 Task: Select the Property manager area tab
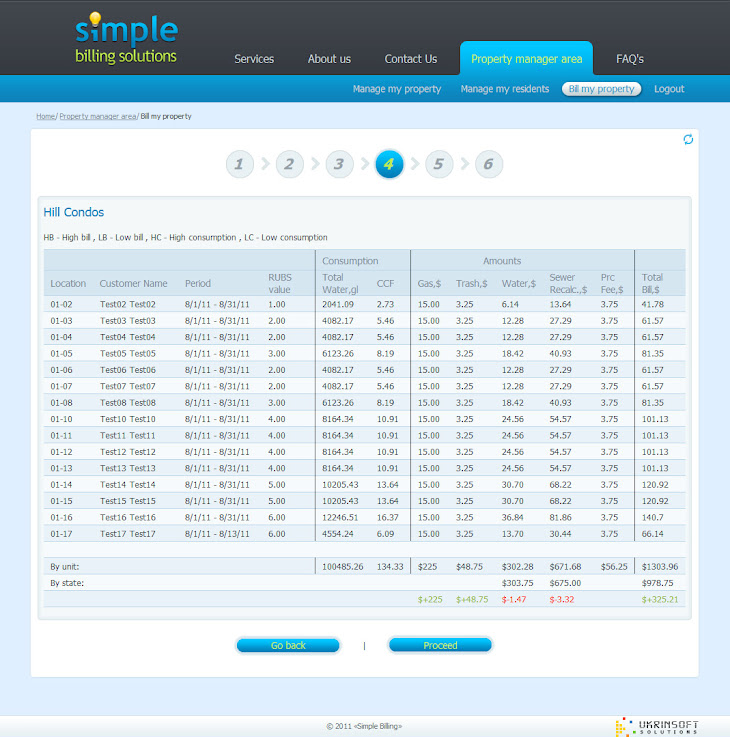(526, 58)
